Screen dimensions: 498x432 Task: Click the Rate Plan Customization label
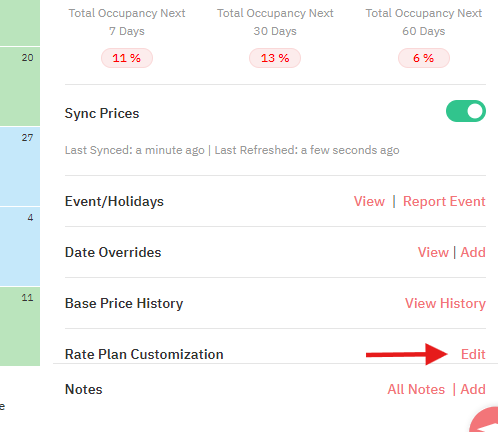pos(144,354)
